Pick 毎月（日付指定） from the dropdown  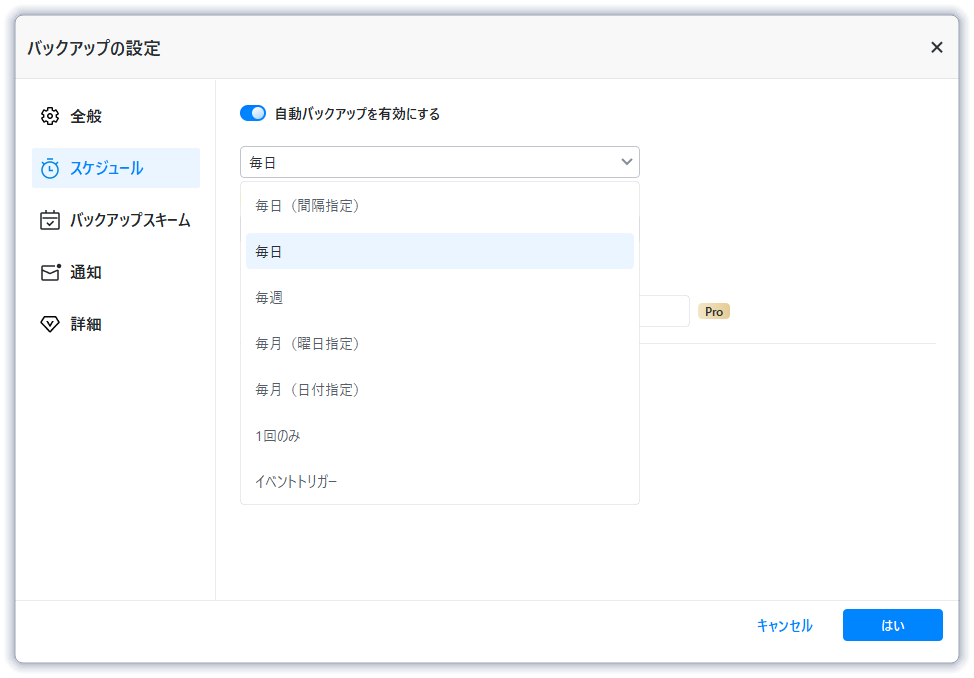click(307, 390)
